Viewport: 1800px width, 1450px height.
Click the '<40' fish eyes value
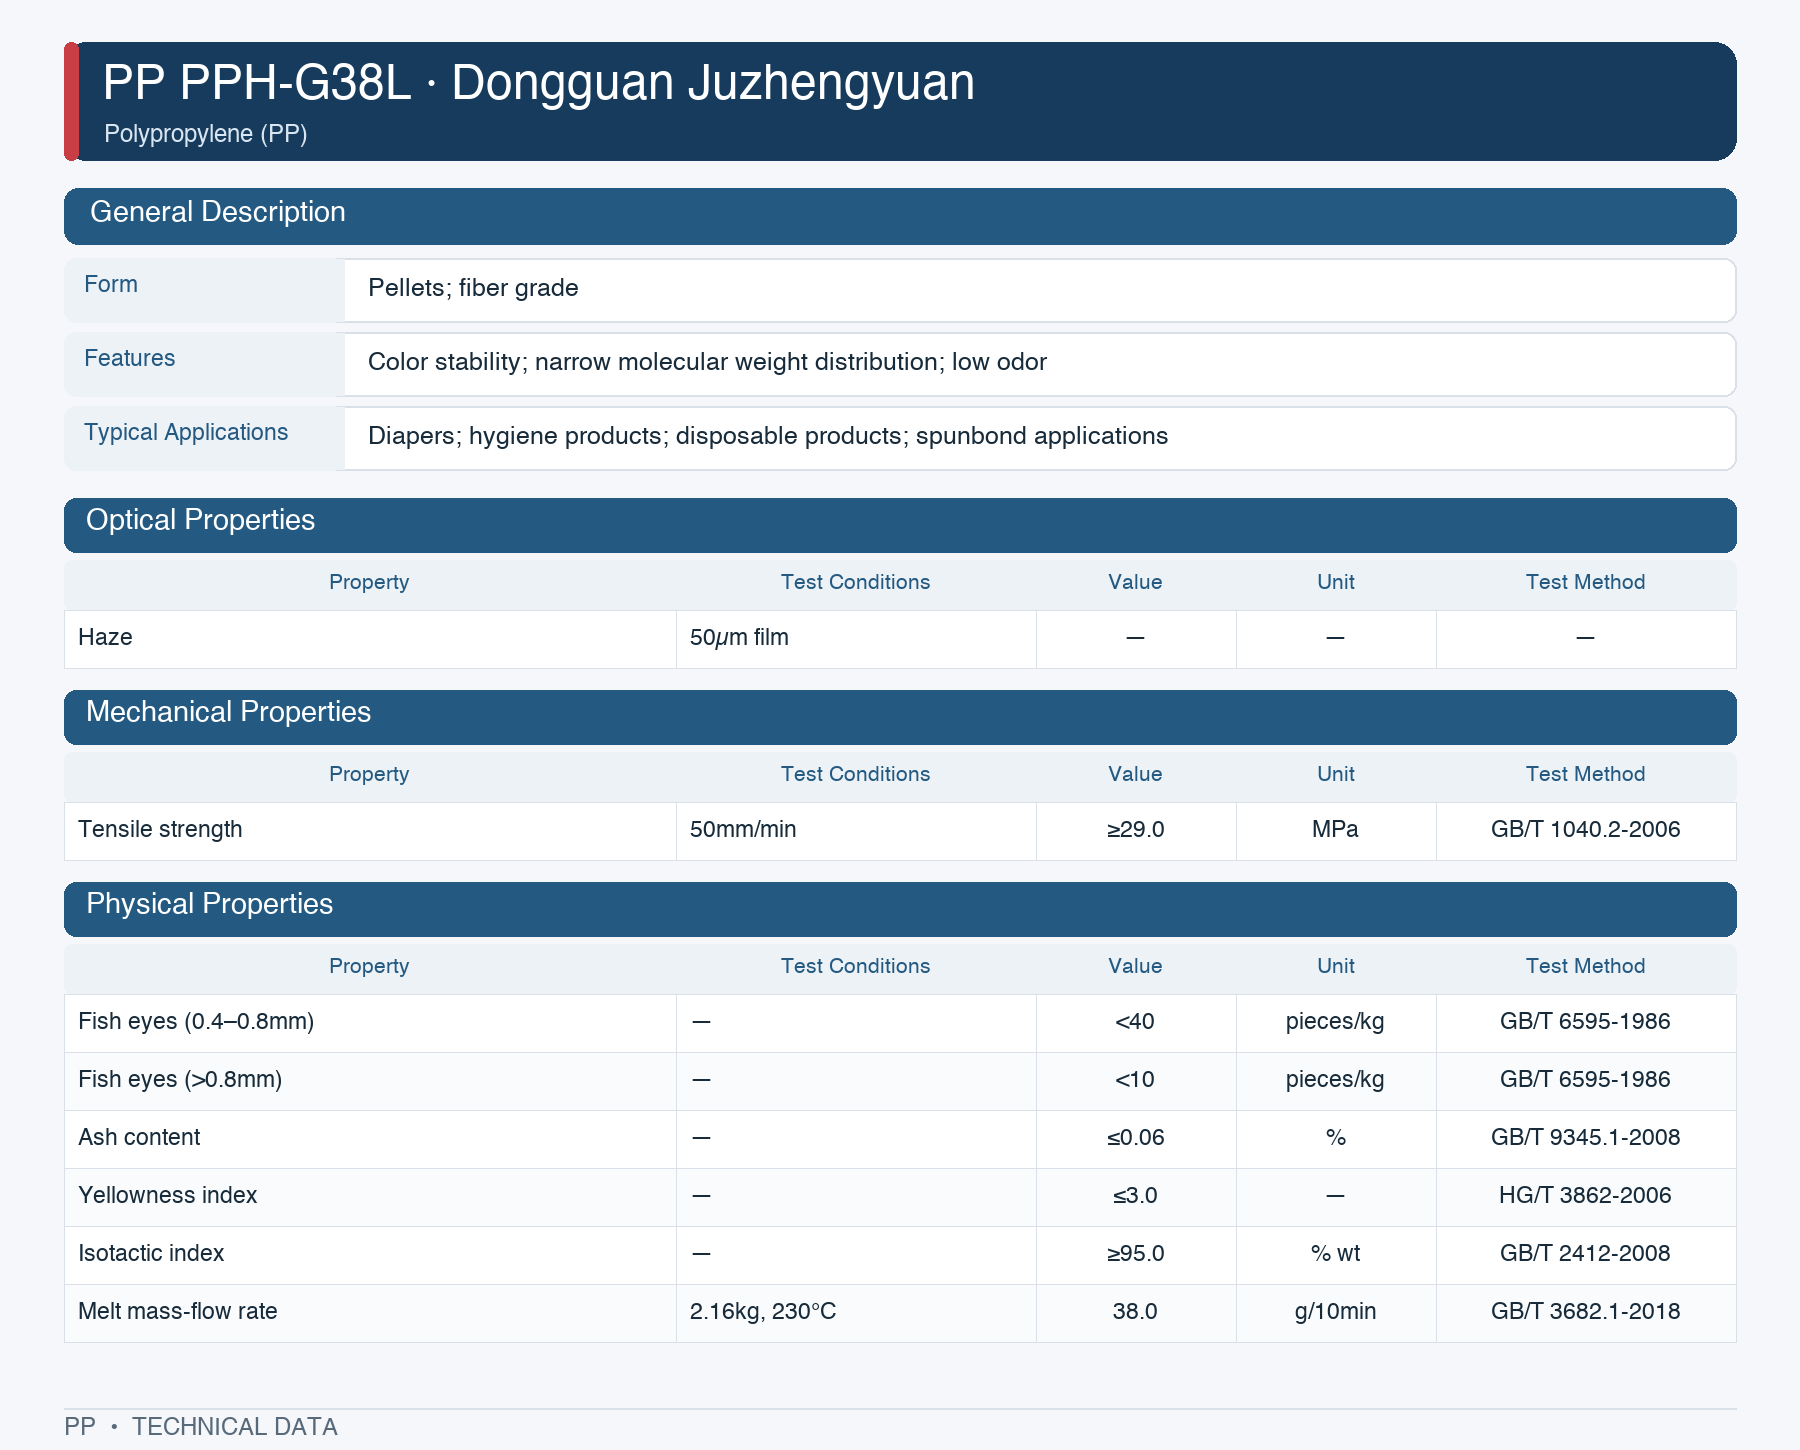point(1135,1022)
